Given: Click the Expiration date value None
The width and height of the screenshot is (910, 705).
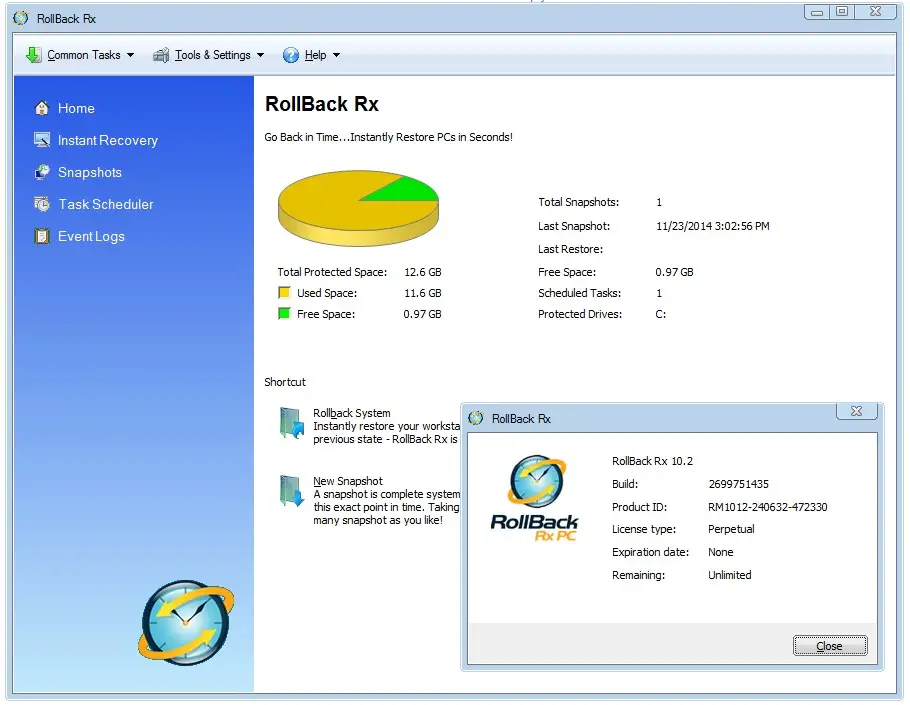Looking at the screenshot, I should tap(720, 552).
